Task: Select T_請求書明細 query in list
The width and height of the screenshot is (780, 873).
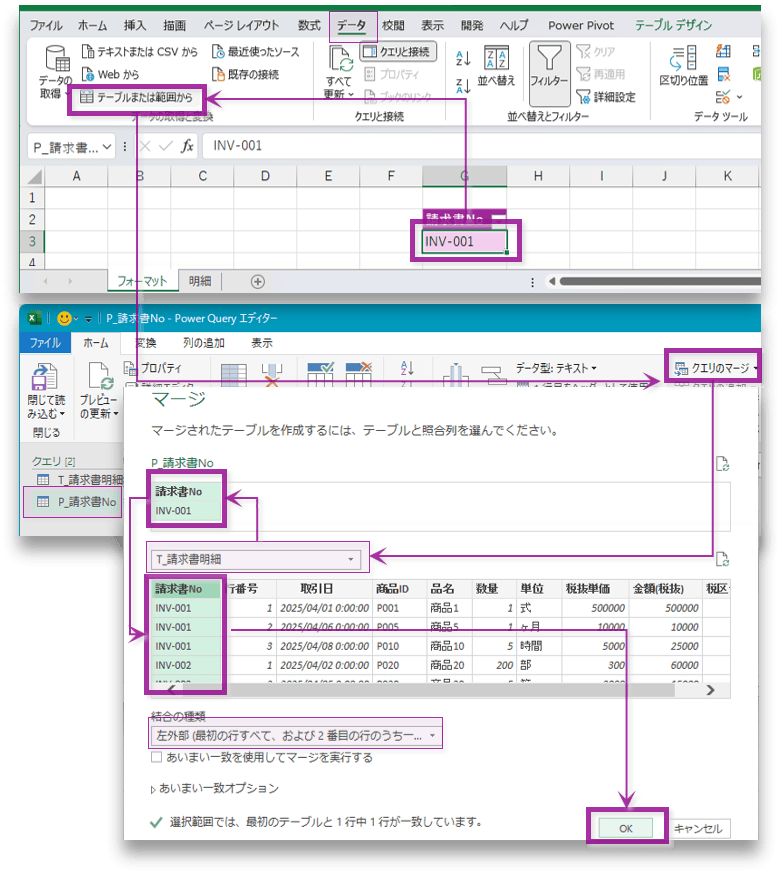Action: pos(79,479)
